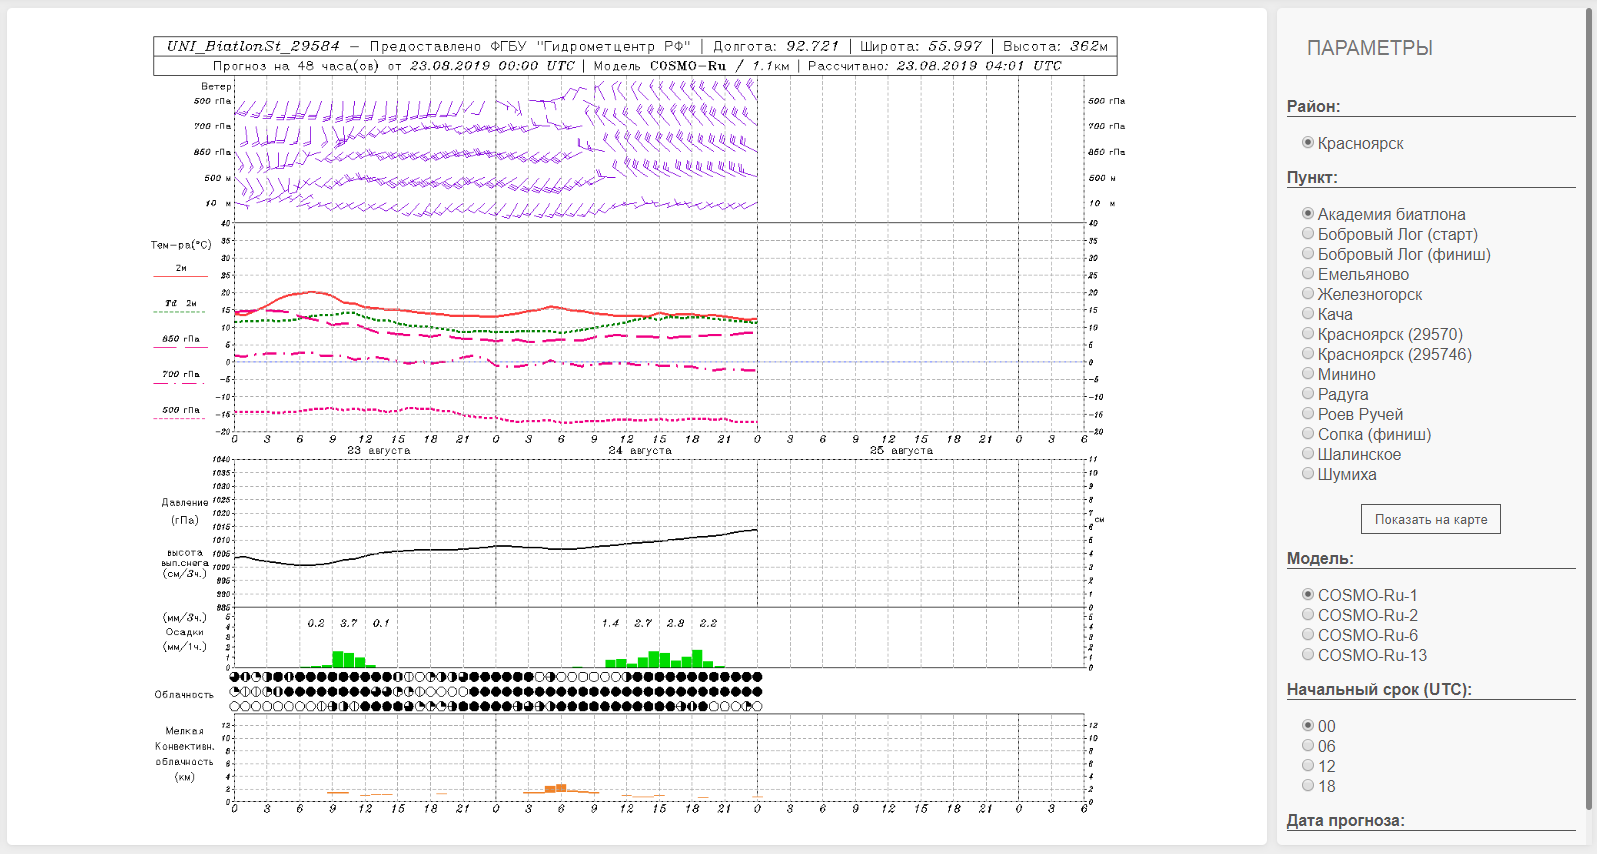Click the Облачность row label
Image resolution: width=1597 pixels, height=854 pixels.
coord(184,694)
